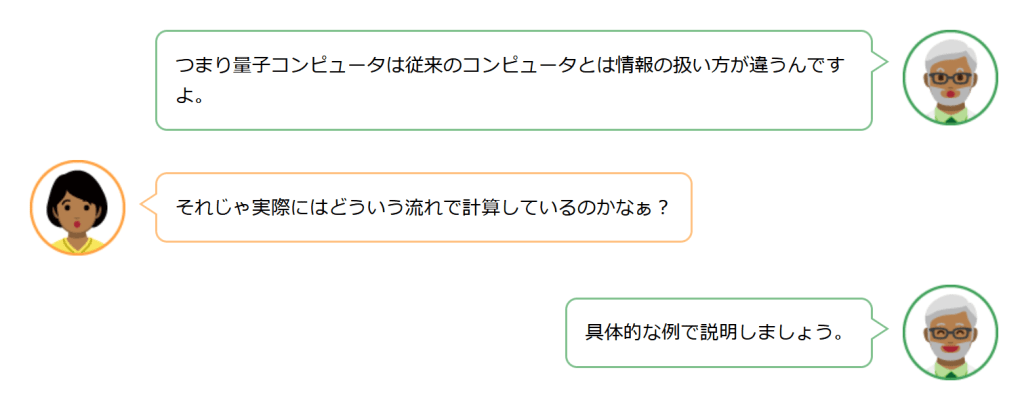Click the second line よ。 in the top bubble
This screenshot has width=1022, height=404.
click(x=190, y=98)
